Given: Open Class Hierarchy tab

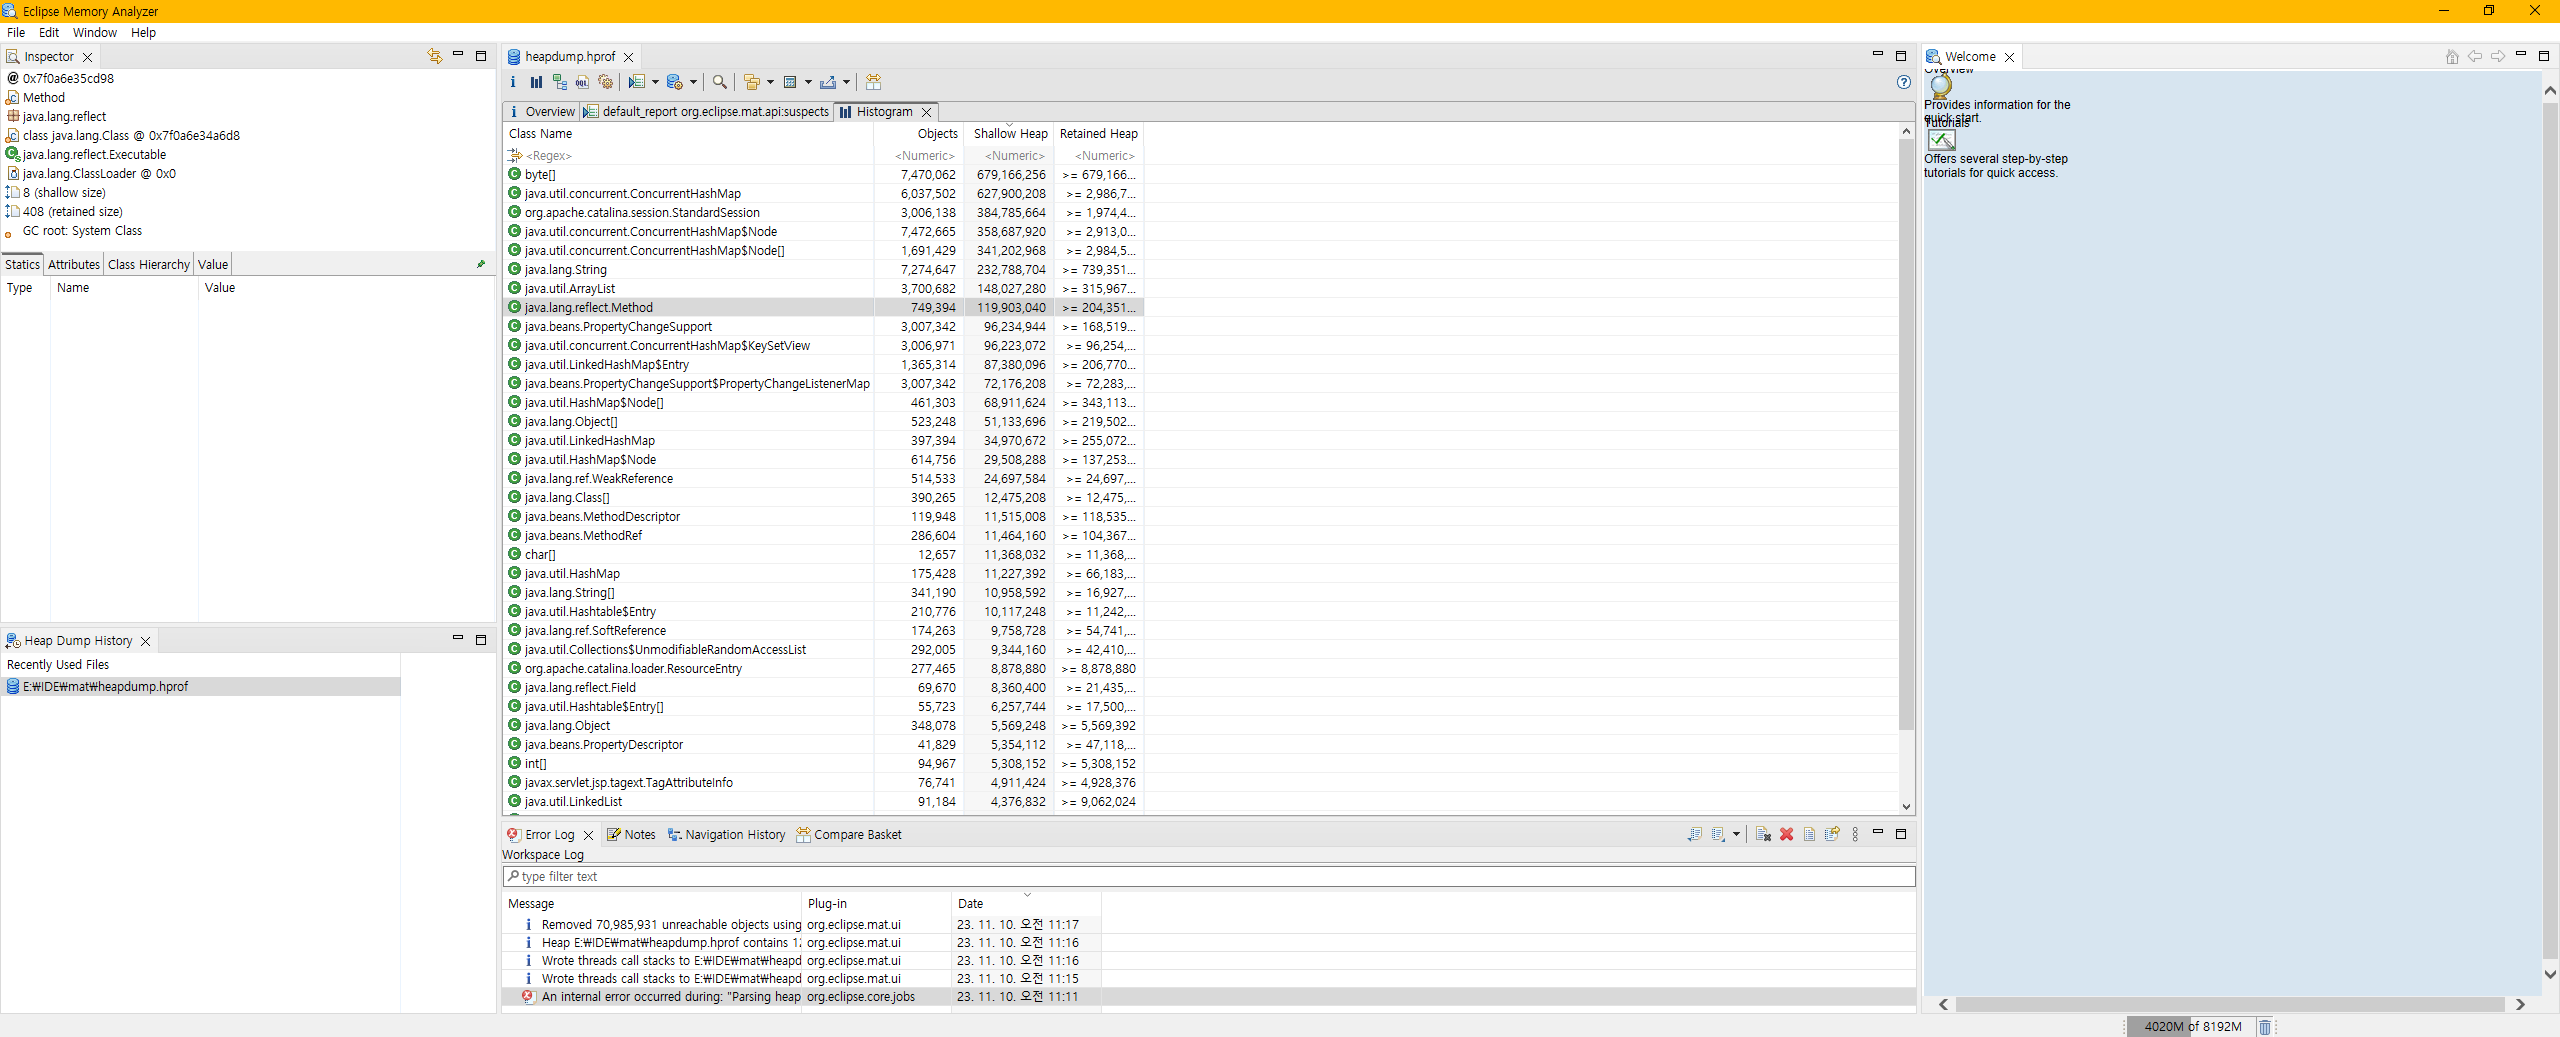Looking at the screenshot, I should [x=149, y=264].
